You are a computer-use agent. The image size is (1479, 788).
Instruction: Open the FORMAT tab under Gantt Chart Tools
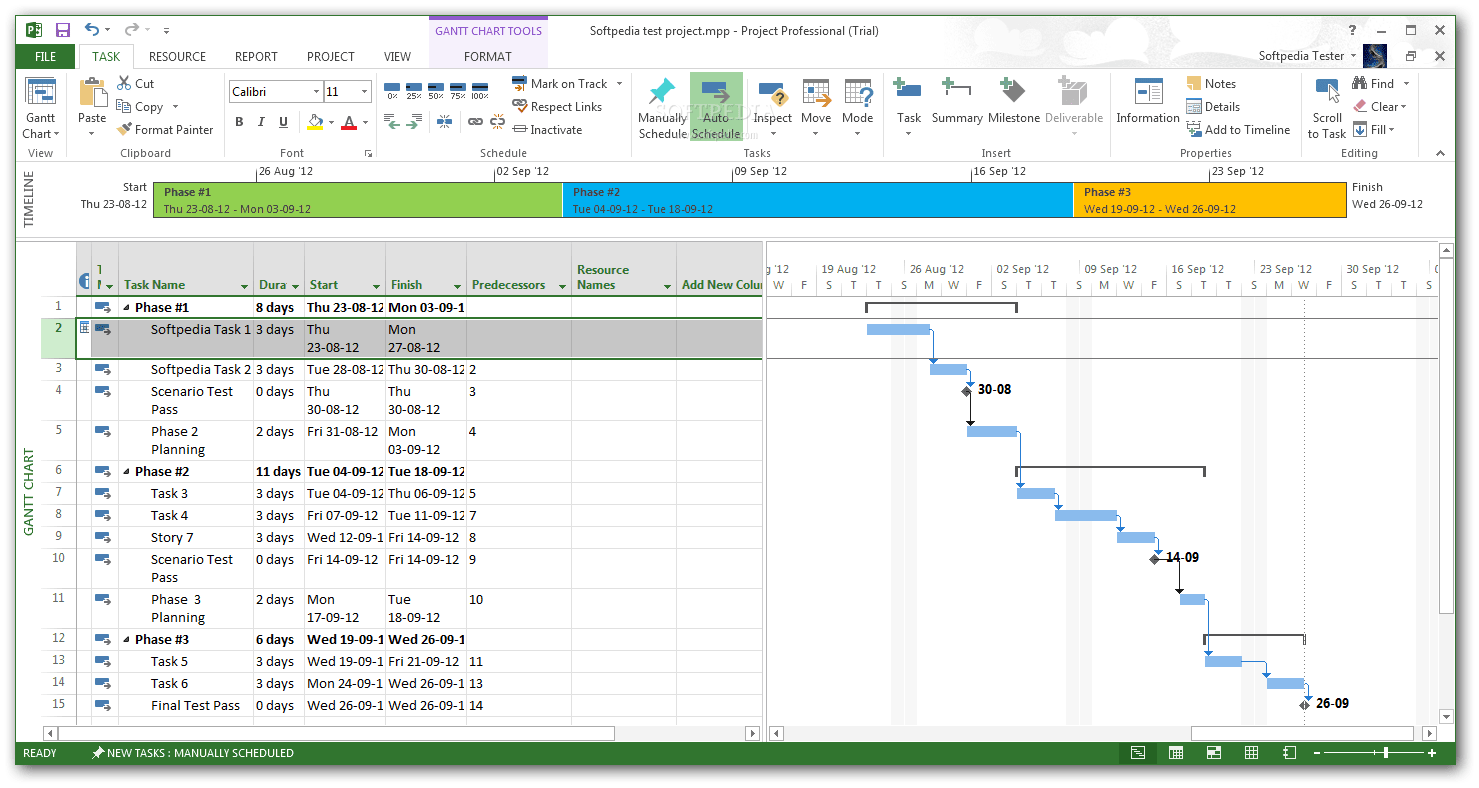488,57
